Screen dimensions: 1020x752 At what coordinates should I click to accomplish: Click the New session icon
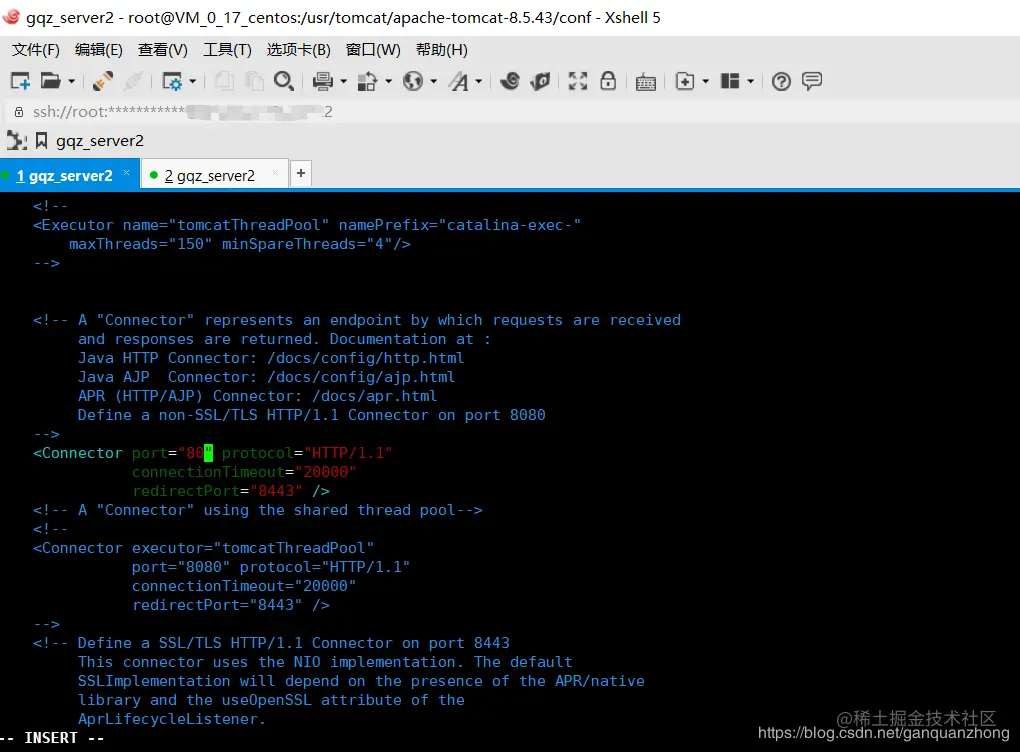pyautogui.click(x=20, y=81)
